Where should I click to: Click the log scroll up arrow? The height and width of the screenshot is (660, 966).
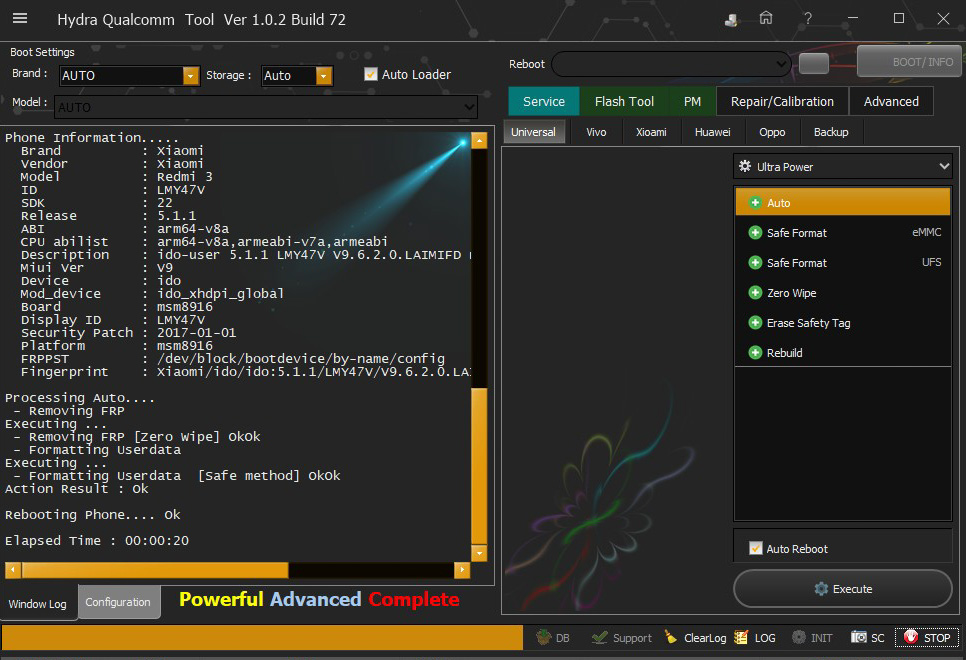[x=479, y=141]
